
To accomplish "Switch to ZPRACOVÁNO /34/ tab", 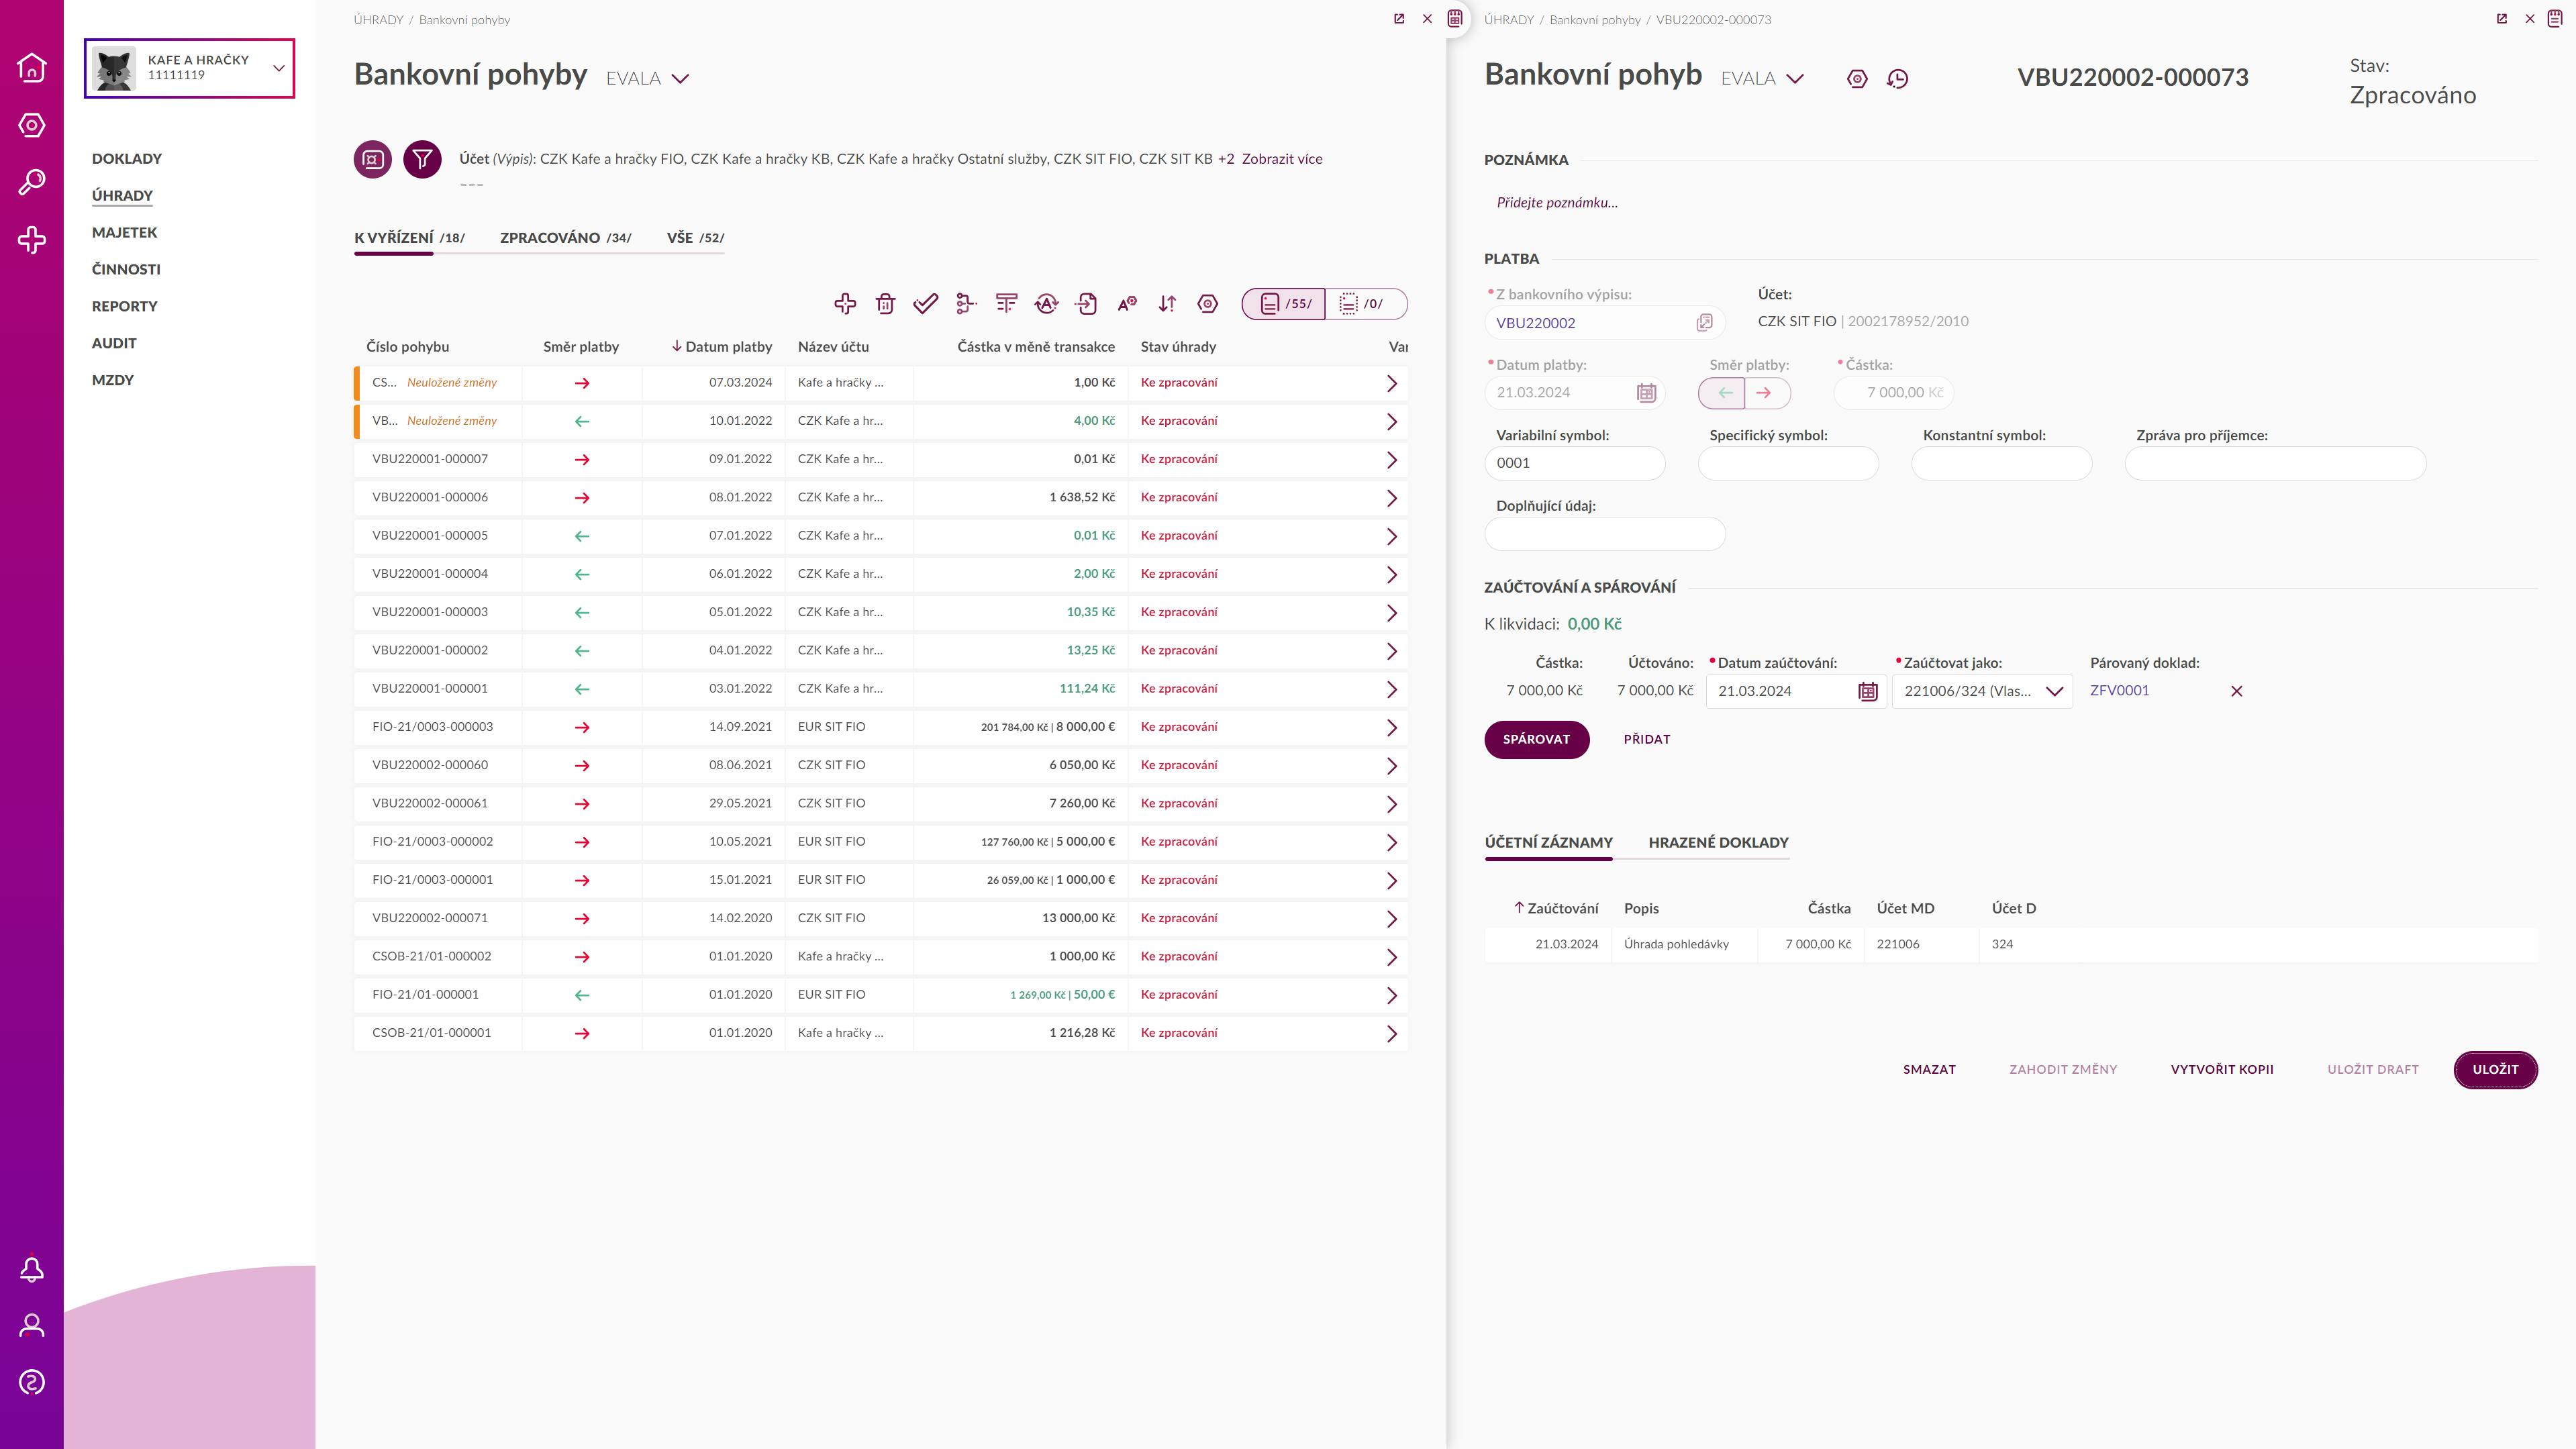I will (x=566, y=237).
